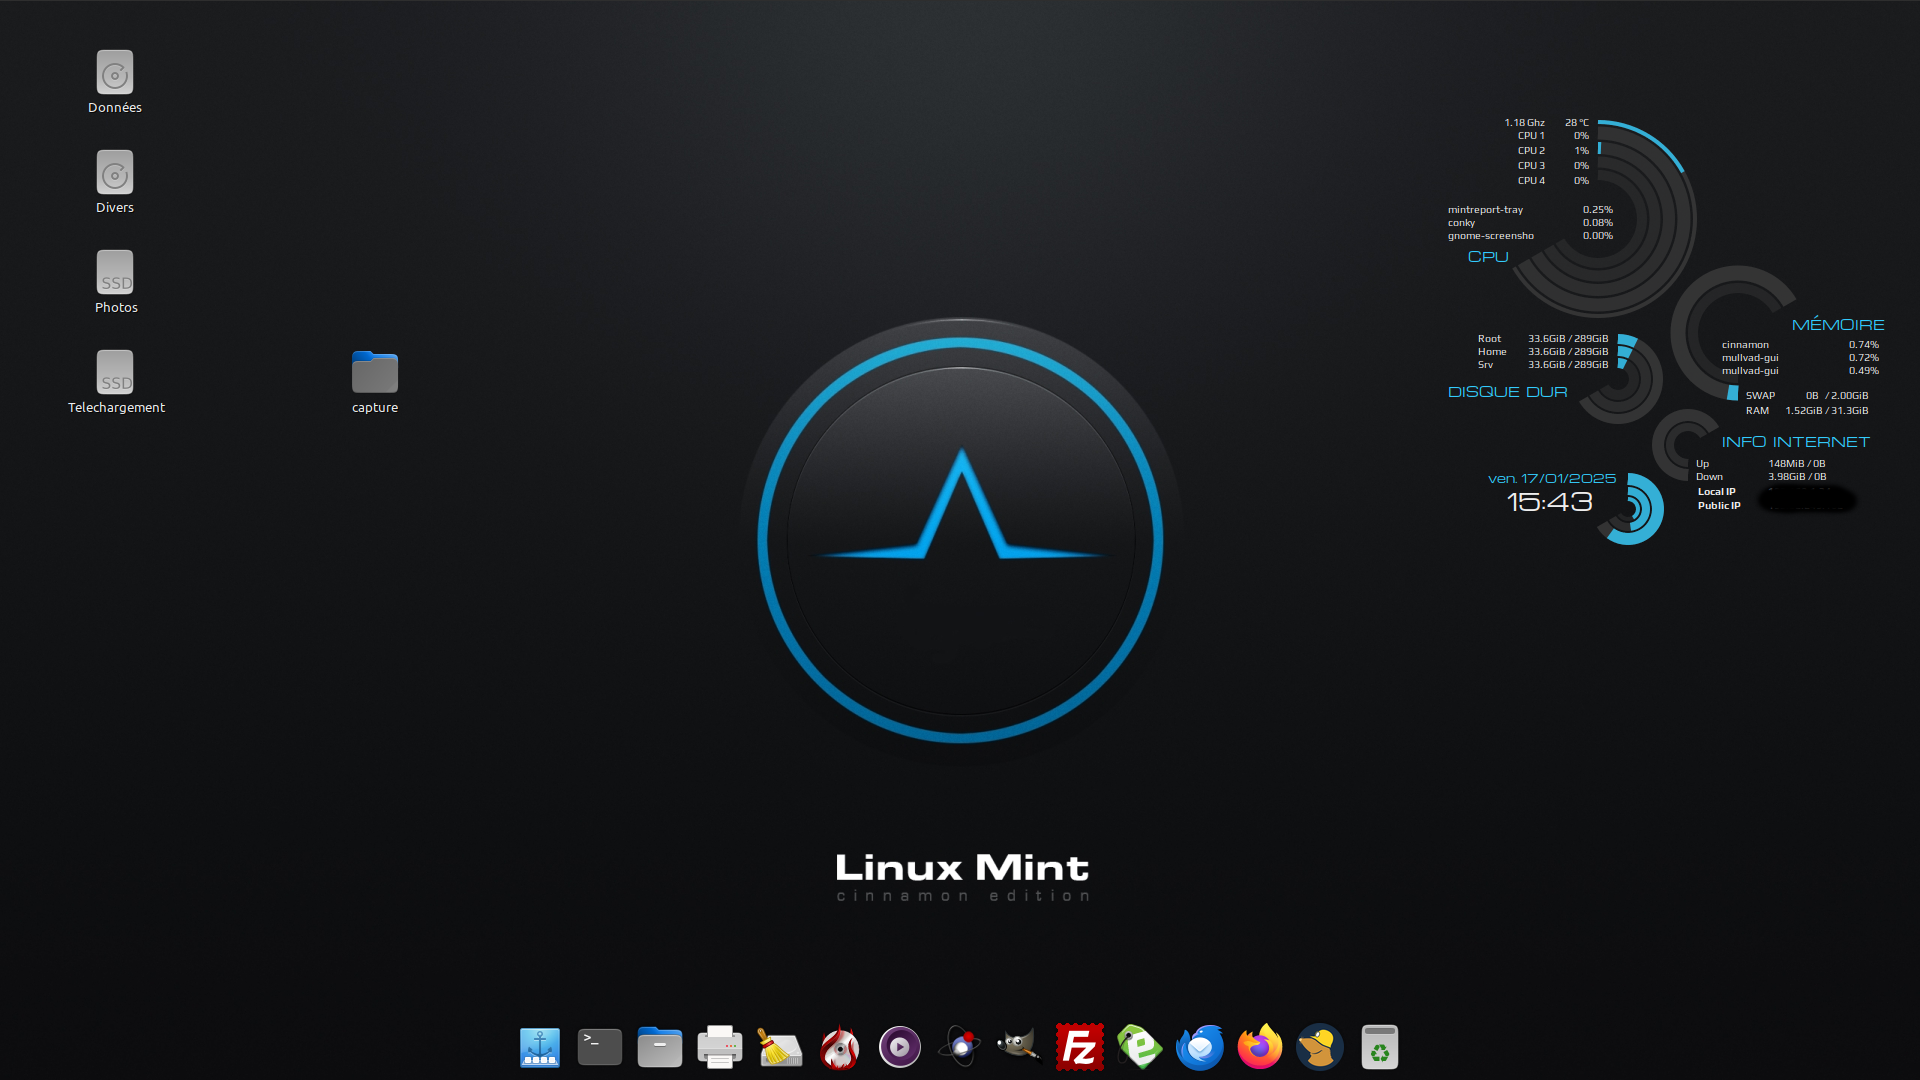Viewport: 1920px width, 1080px height.
Task: Open the Trash from the dock
Action: [1380, 1047]
